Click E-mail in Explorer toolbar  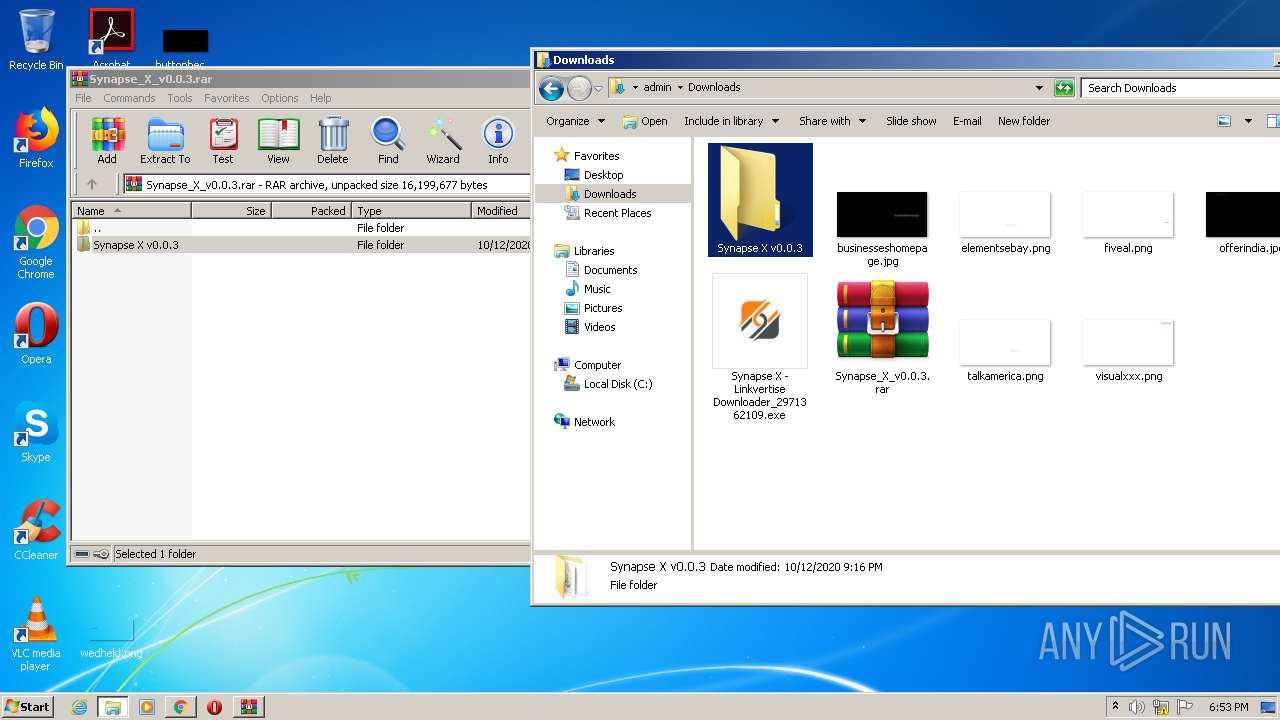(967, 121)
